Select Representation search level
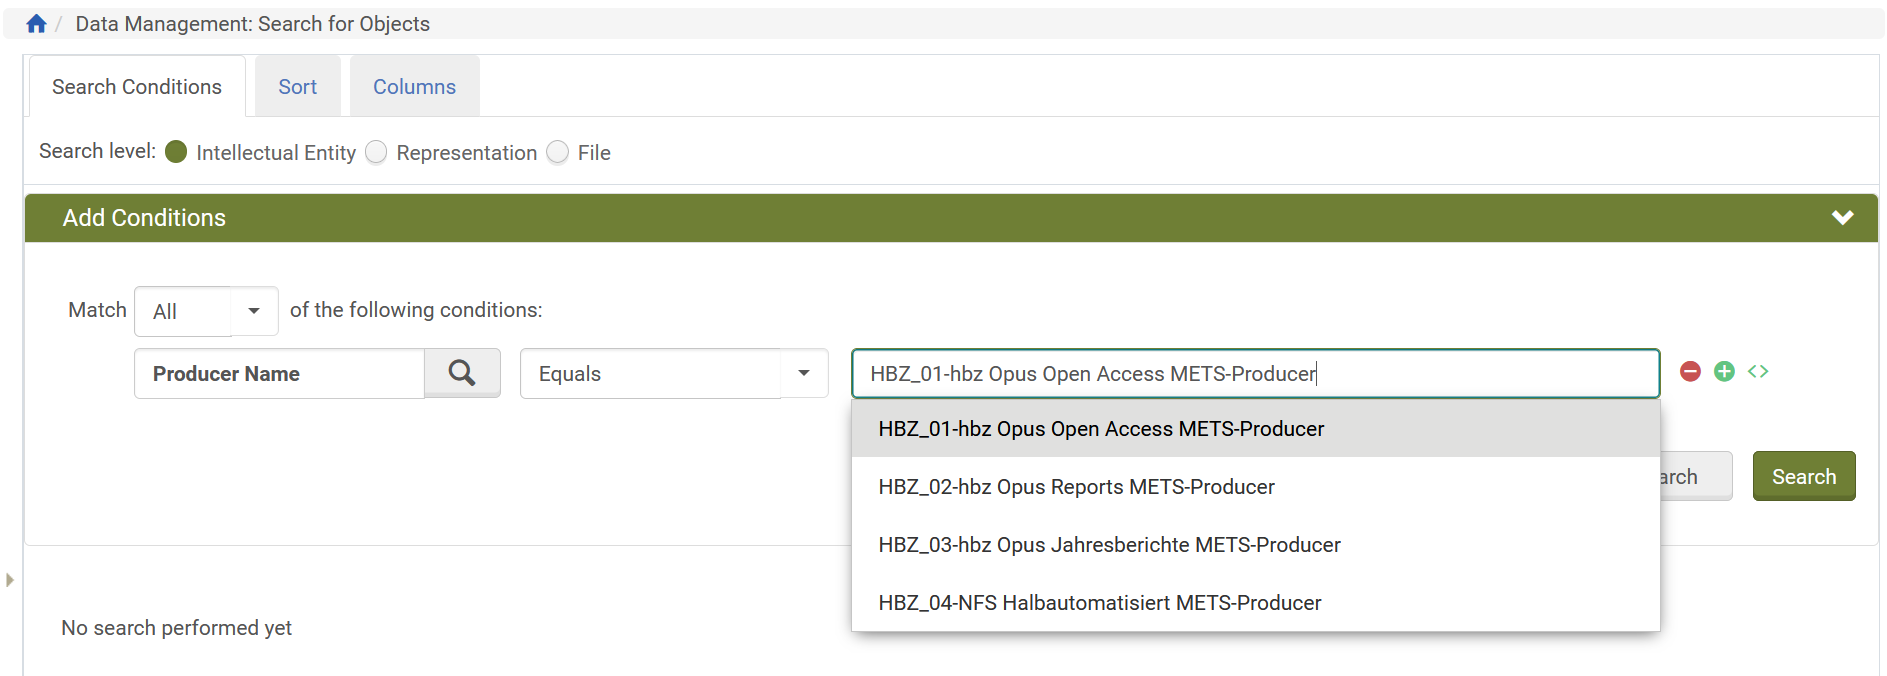 point(376,152)
